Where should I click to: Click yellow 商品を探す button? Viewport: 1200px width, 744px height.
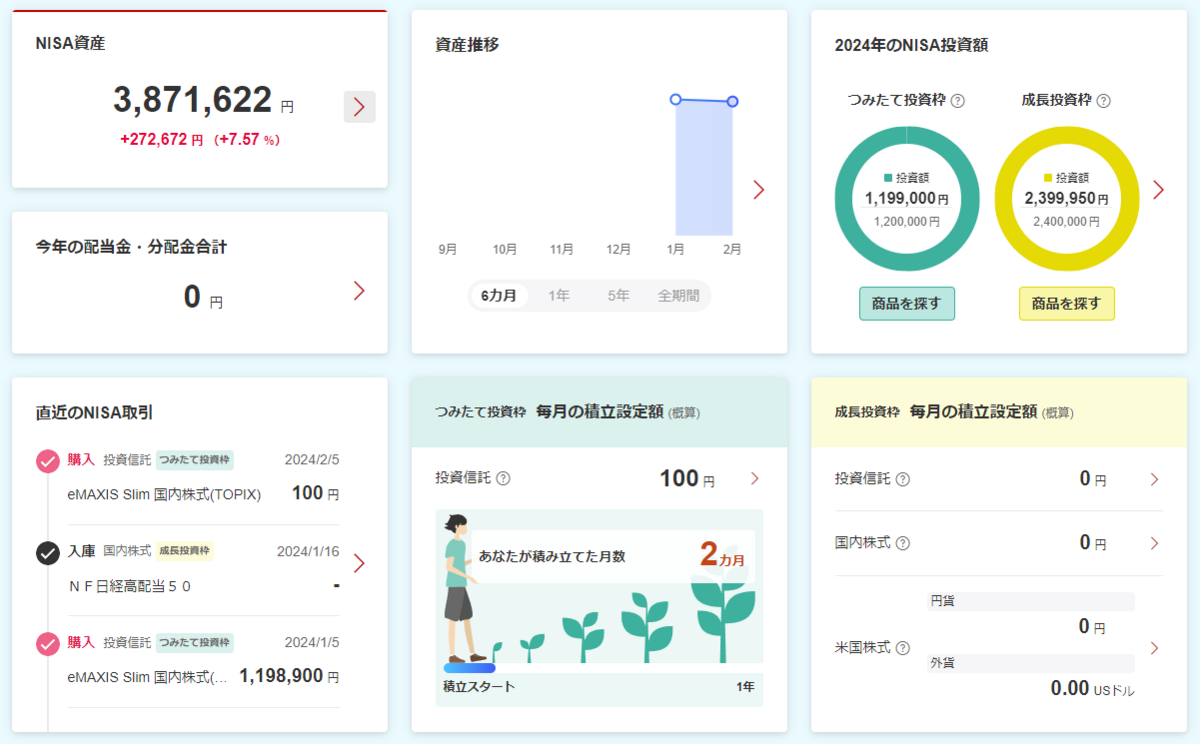pos(1067,303)
